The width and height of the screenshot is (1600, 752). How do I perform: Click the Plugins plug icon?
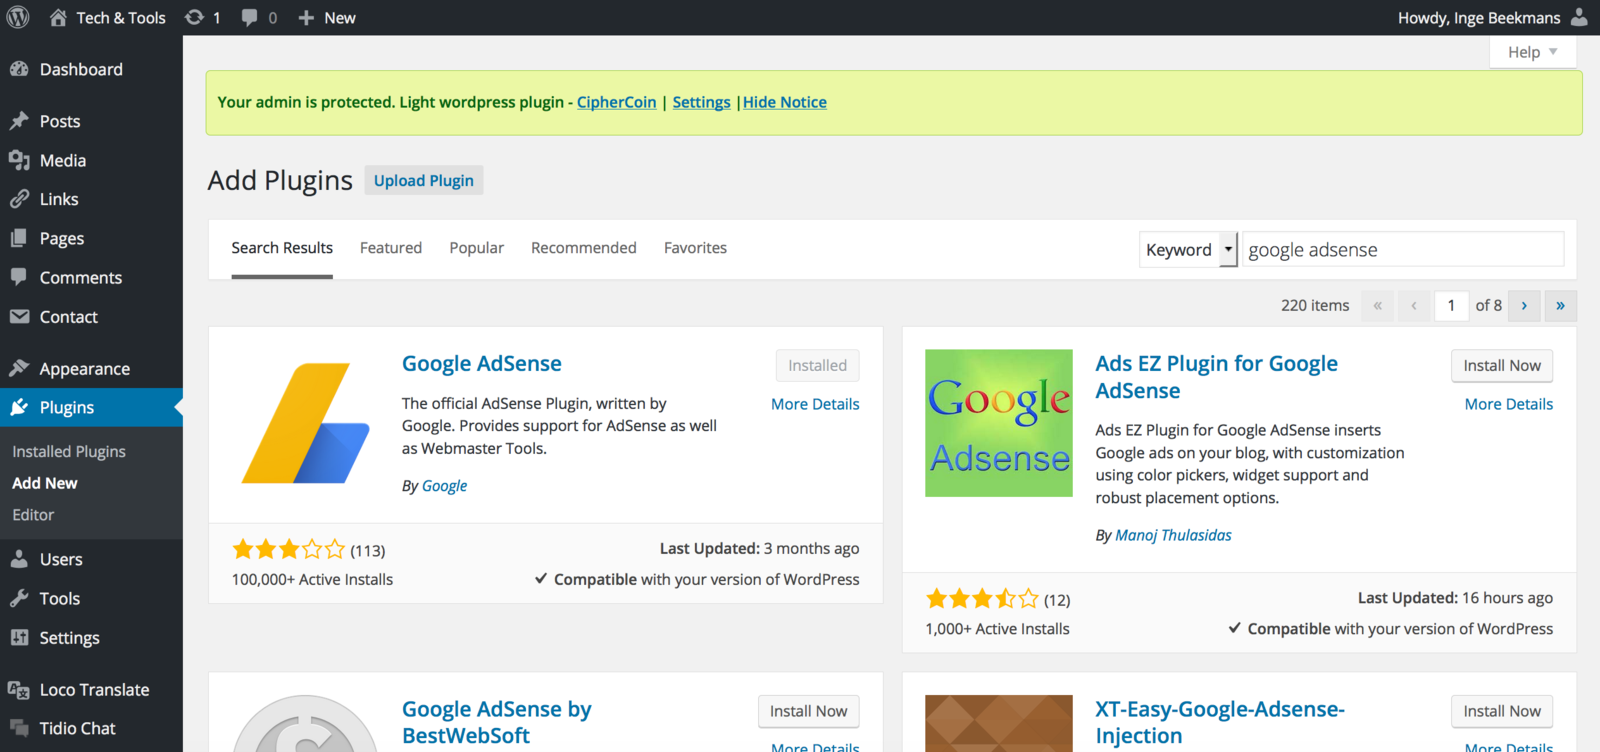click(x=19, y=407)
